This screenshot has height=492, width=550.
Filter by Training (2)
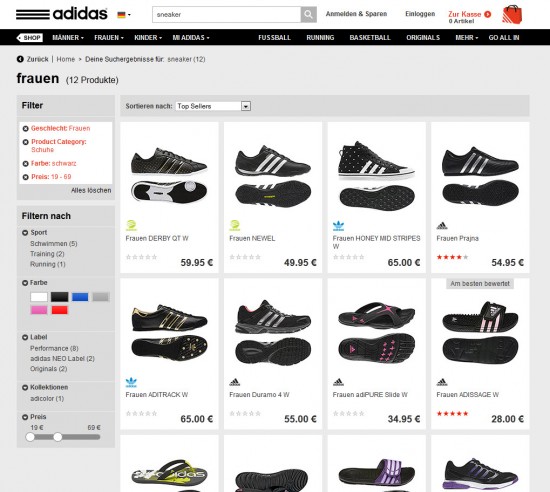(x=47, y=254)
